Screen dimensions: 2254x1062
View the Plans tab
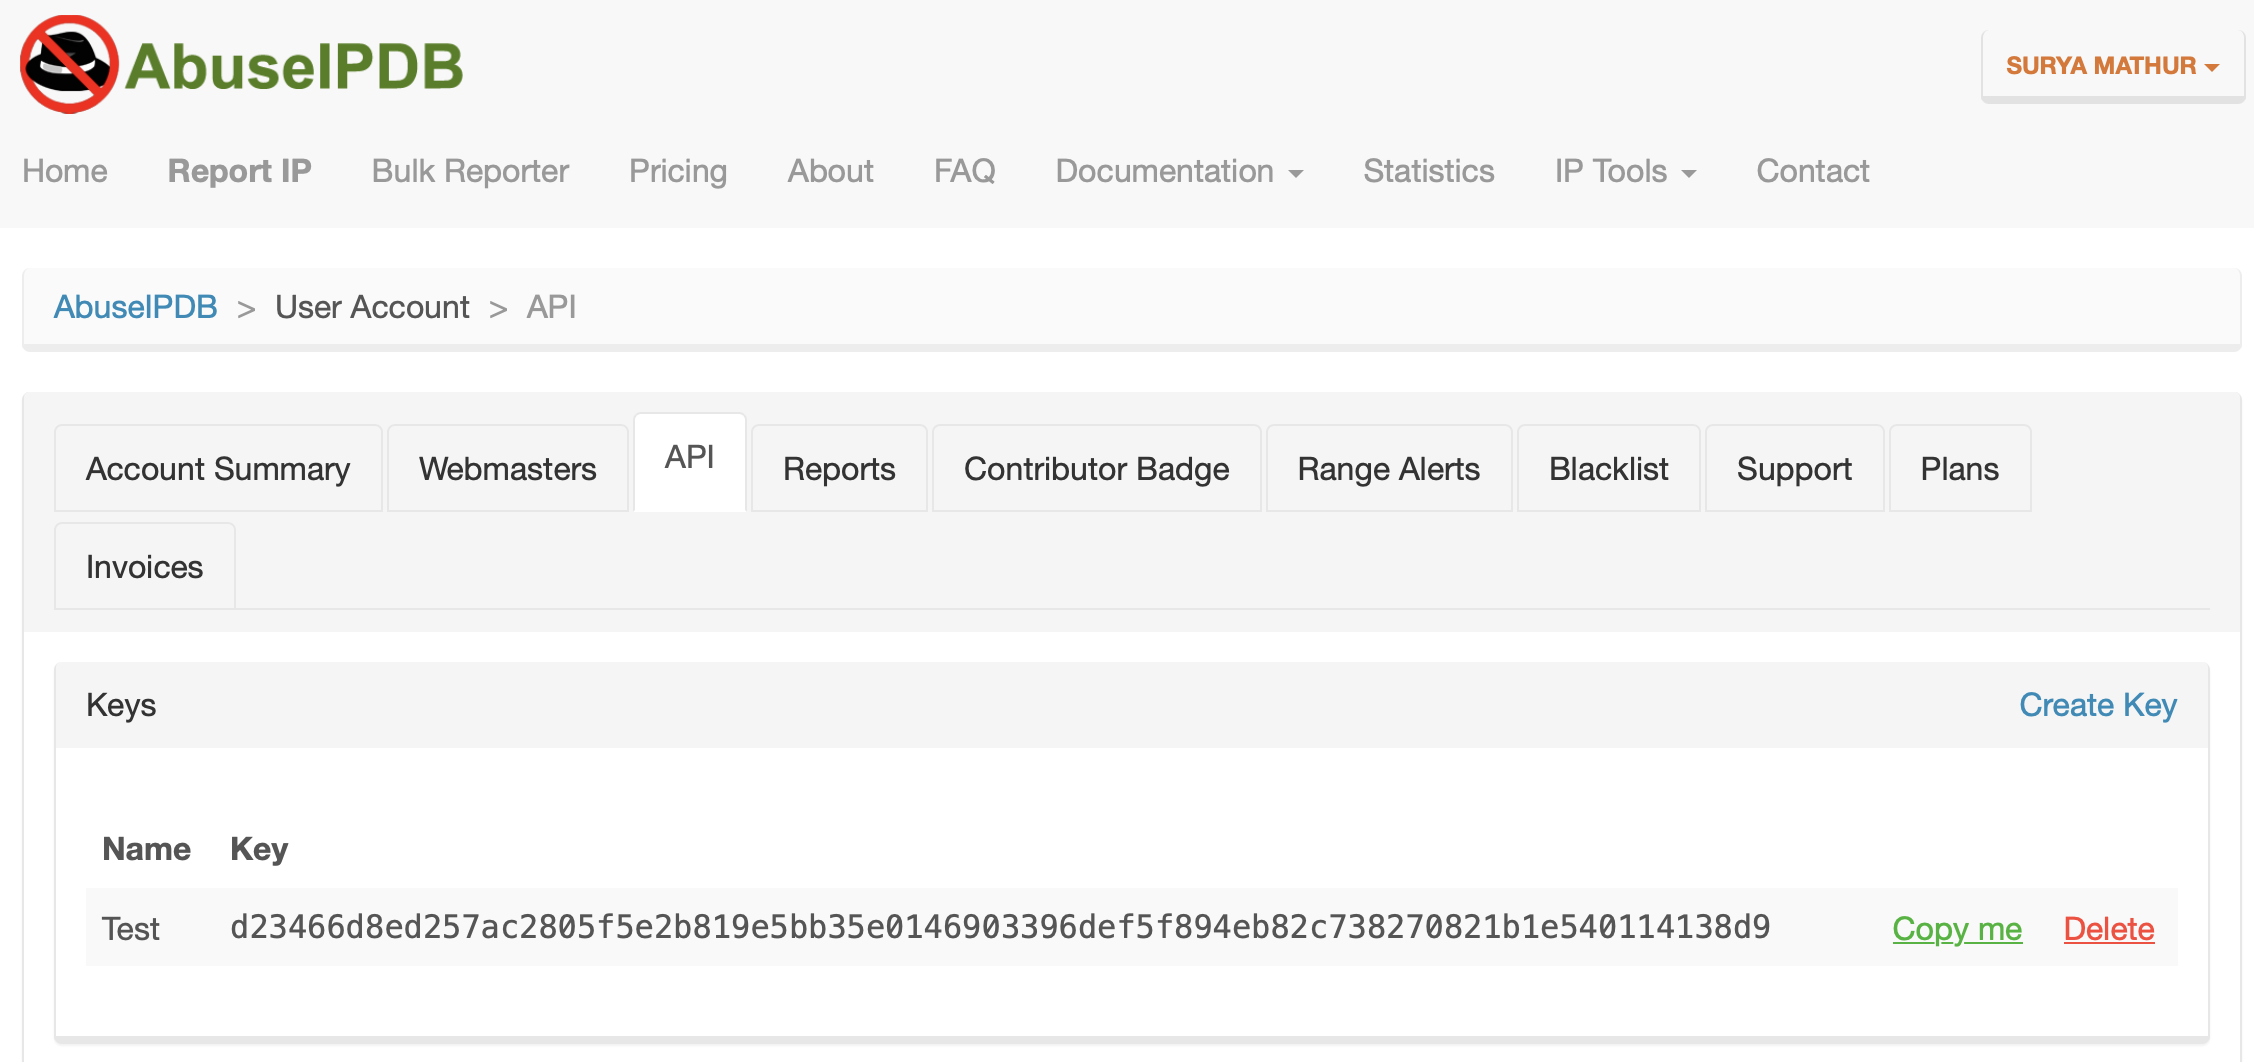pyautogui.click(x=1959, y=467)
